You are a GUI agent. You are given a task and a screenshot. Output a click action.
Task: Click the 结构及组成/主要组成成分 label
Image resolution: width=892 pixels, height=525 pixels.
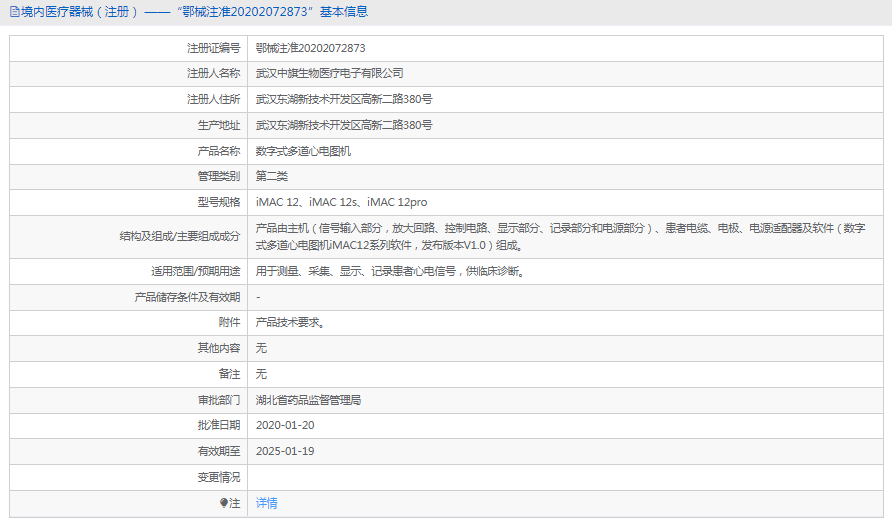(x=180, y=237)
